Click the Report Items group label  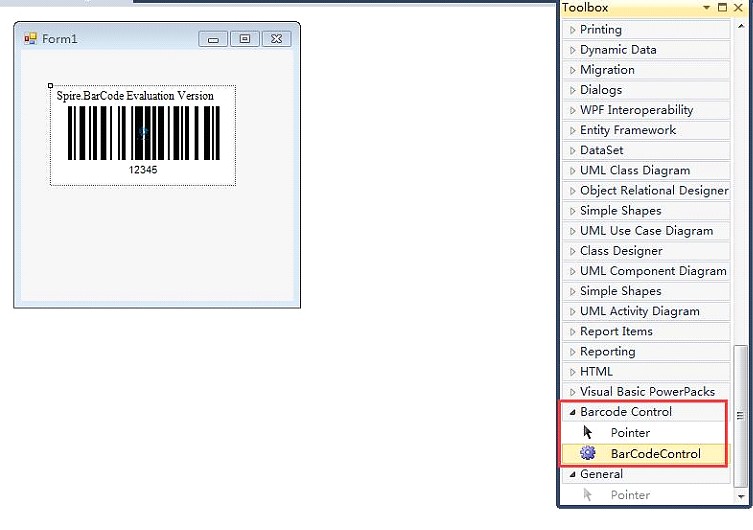tap(616, 331)
